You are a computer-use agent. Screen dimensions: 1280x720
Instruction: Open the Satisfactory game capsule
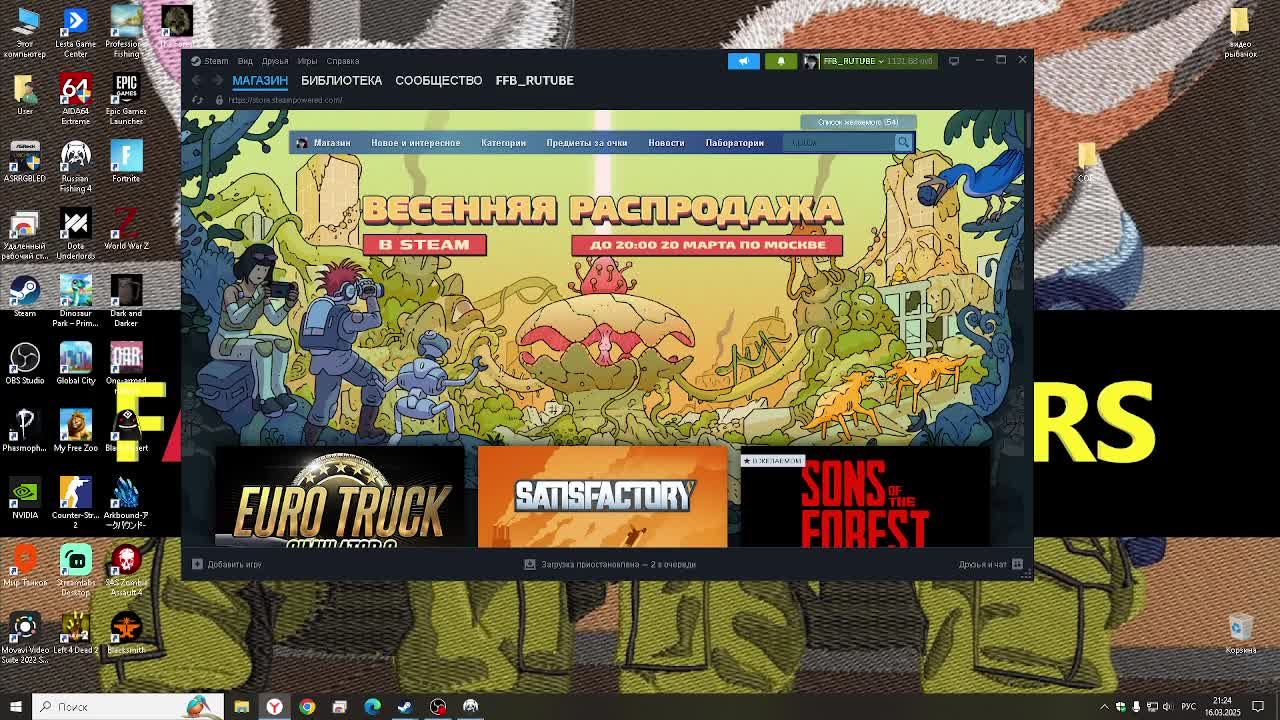(x=603, y=497)
